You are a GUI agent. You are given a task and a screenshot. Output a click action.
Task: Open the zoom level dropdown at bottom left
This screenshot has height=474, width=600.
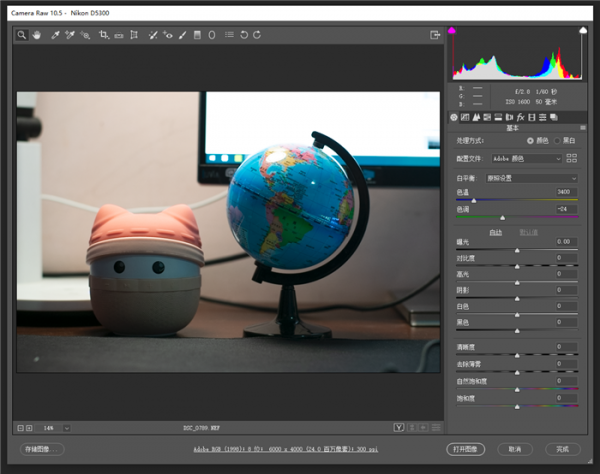coord(67,427)
